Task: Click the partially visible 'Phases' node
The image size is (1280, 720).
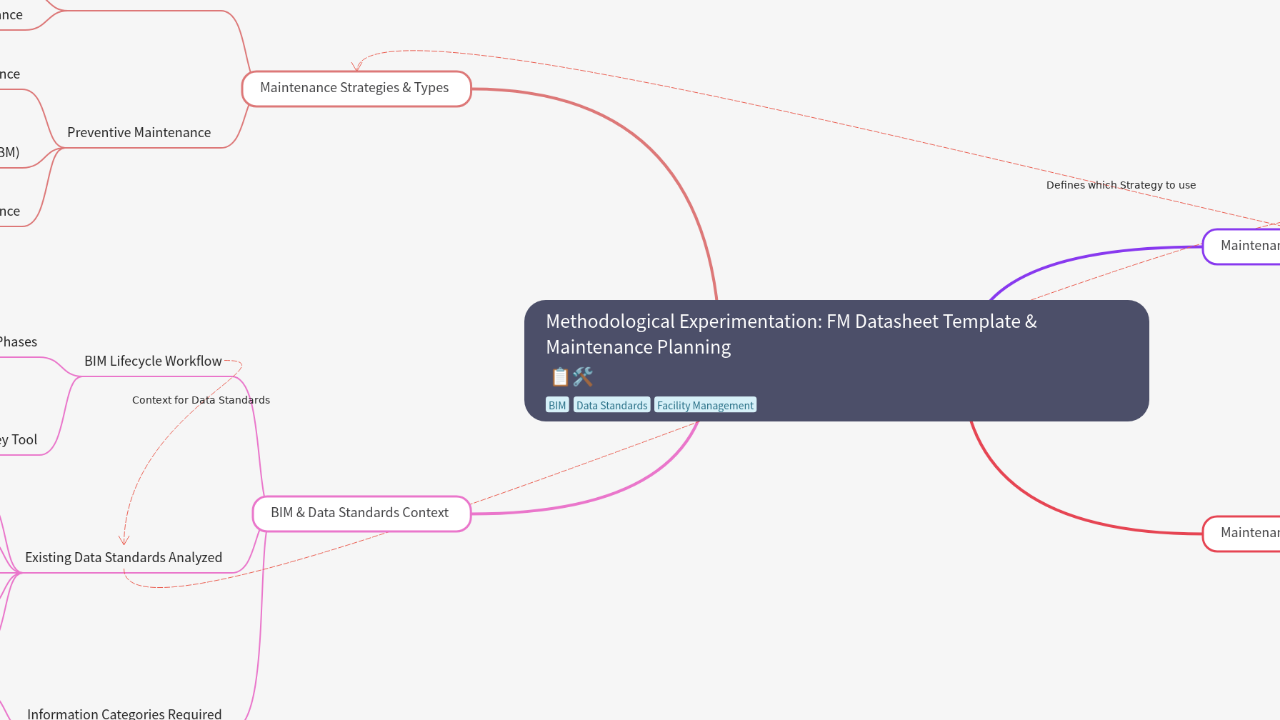Action: 18,342
